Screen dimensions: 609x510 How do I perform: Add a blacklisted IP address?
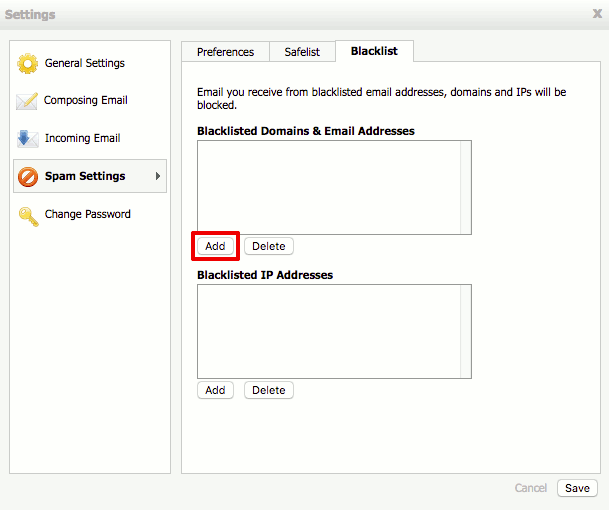215,390
